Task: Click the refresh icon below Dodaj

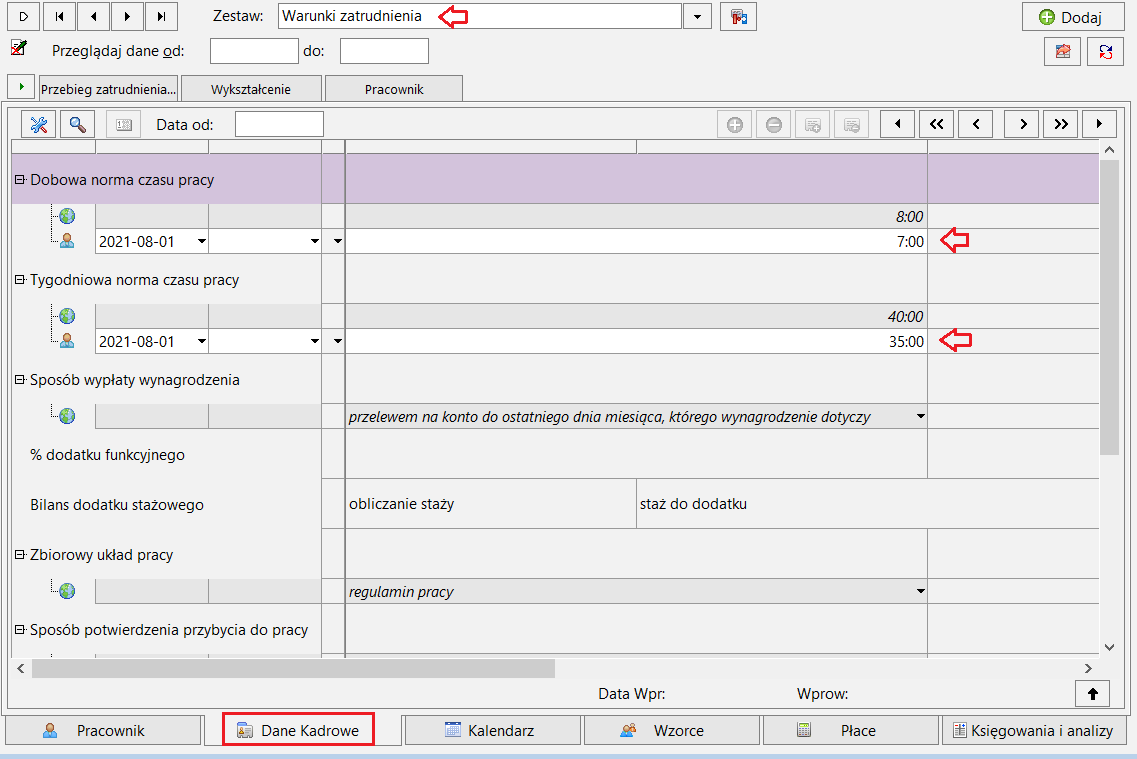Action: click(1105, 51)
